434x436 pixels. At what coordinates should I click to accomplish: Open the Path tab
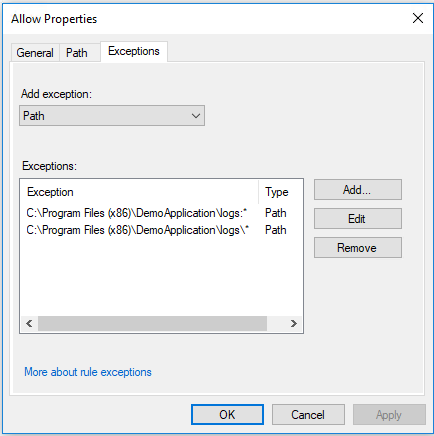pyautogui.click(x=79, y=53)
